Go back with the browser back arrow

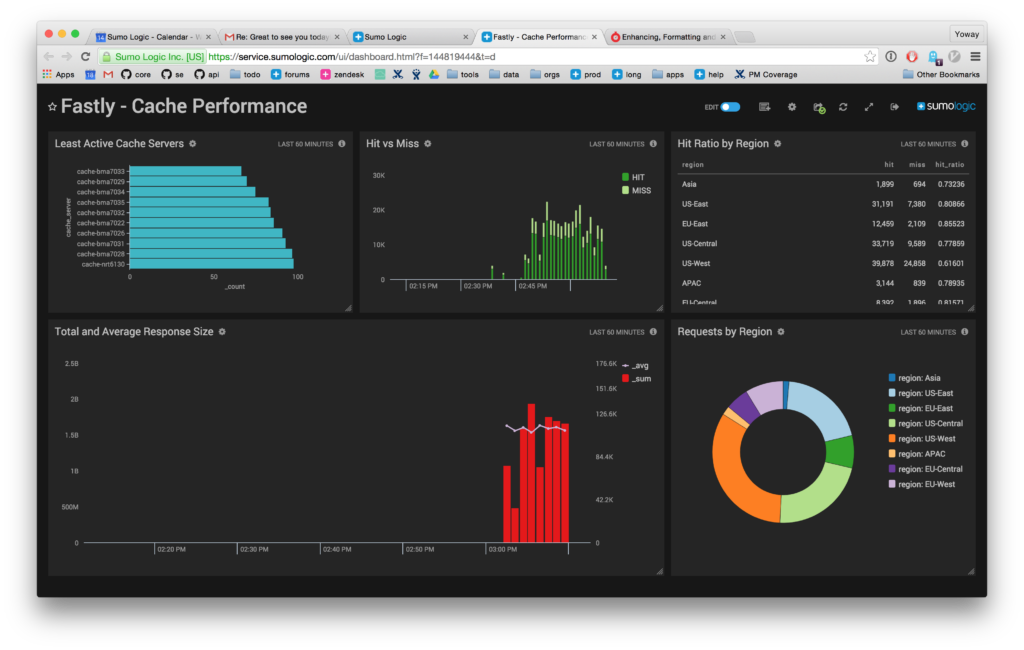coord(49,57)
